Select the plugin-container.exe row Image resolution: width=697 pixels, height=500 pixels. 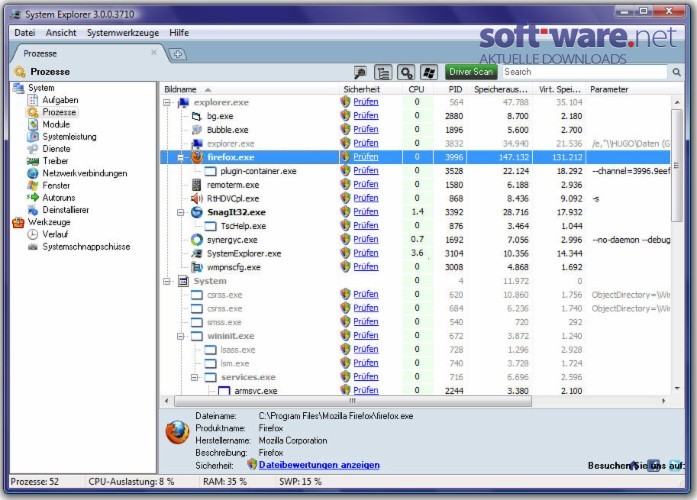pos(415,171)
